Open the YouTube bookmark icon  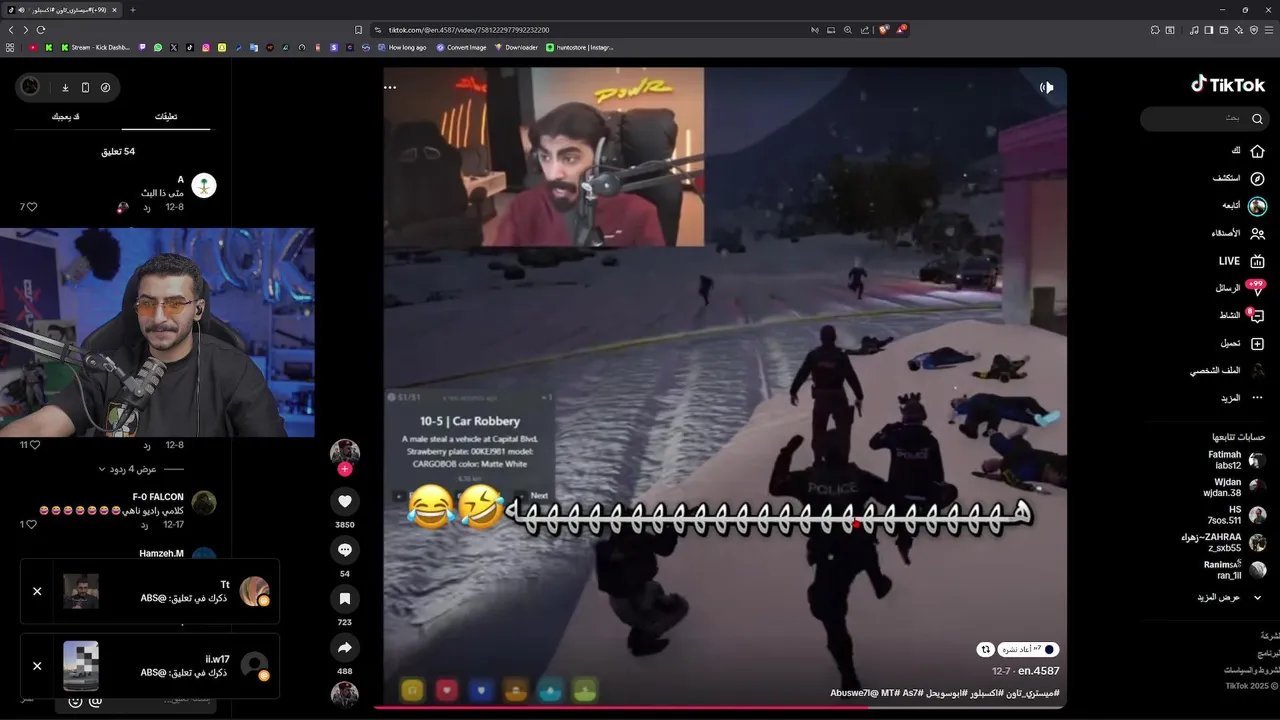[33, 47]
